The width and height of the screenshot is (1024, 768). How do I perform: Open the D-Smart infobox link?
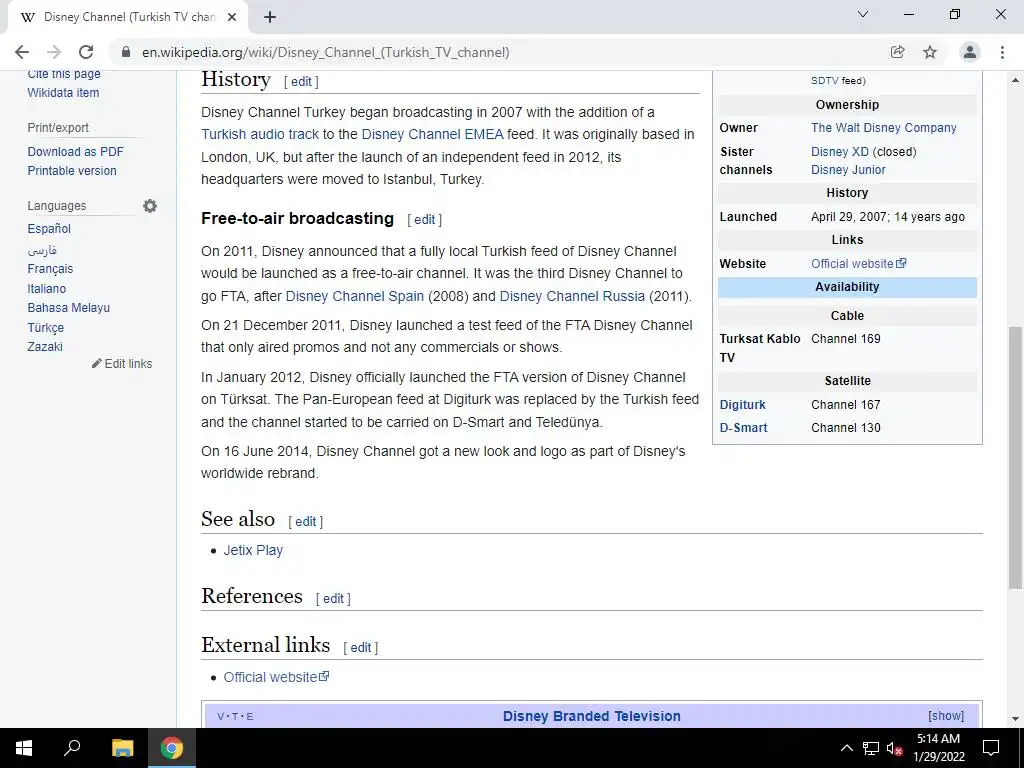coord(743,428)
